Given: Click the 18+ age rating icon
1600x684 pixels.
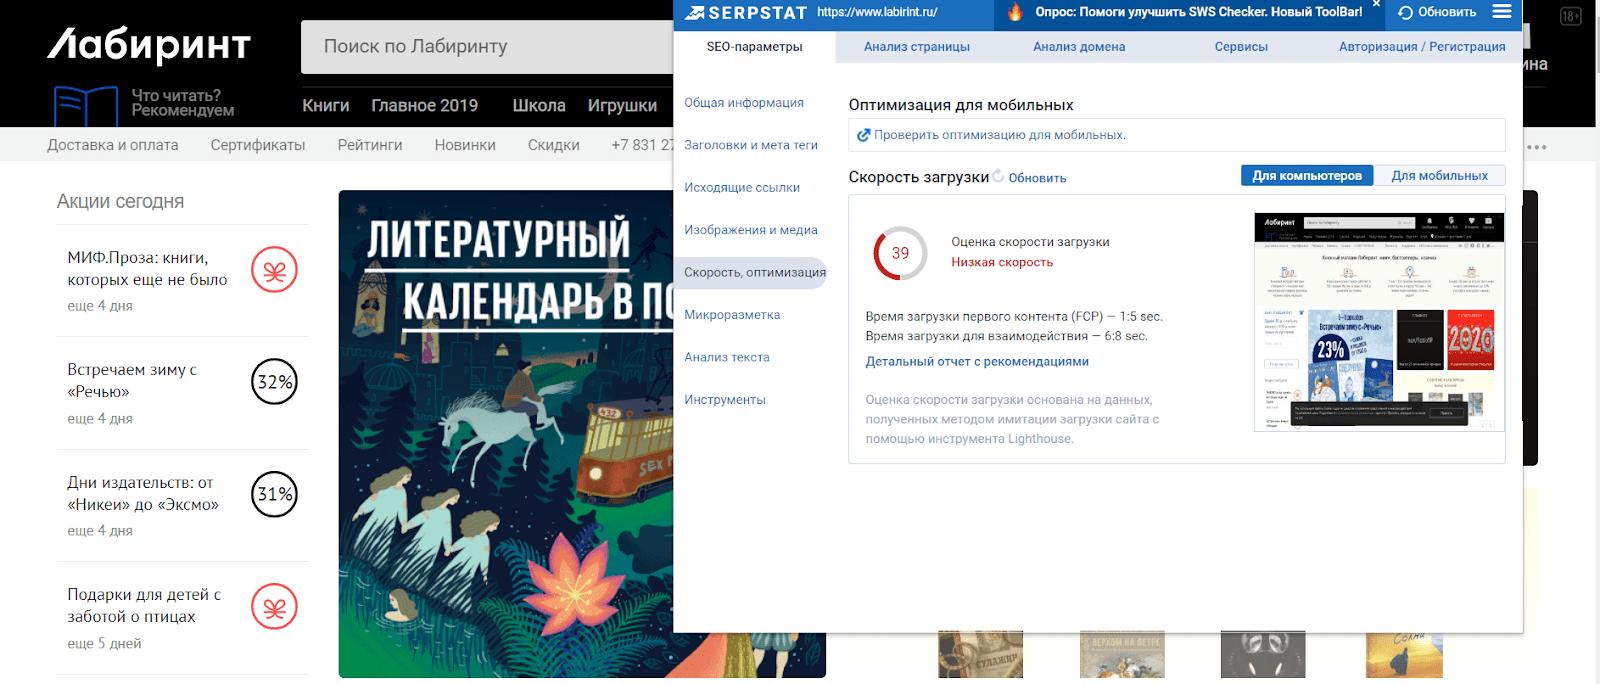Looking at the screenshot, I should (x=1571, y=16).
